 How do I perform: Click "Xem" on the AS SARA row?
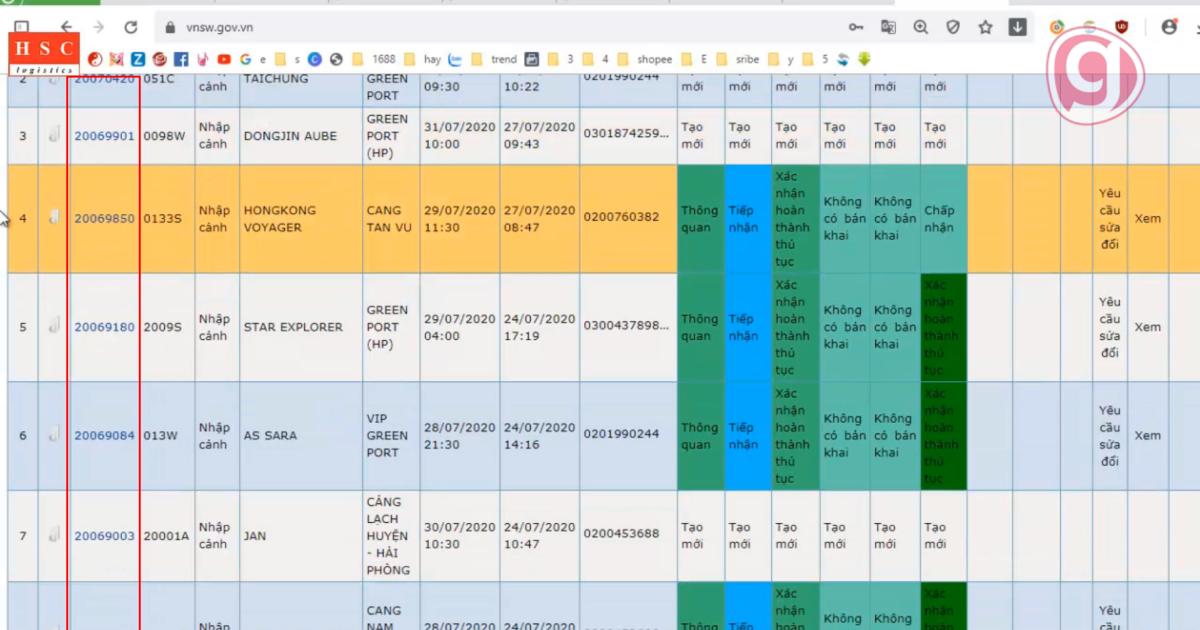(1148, 435)
